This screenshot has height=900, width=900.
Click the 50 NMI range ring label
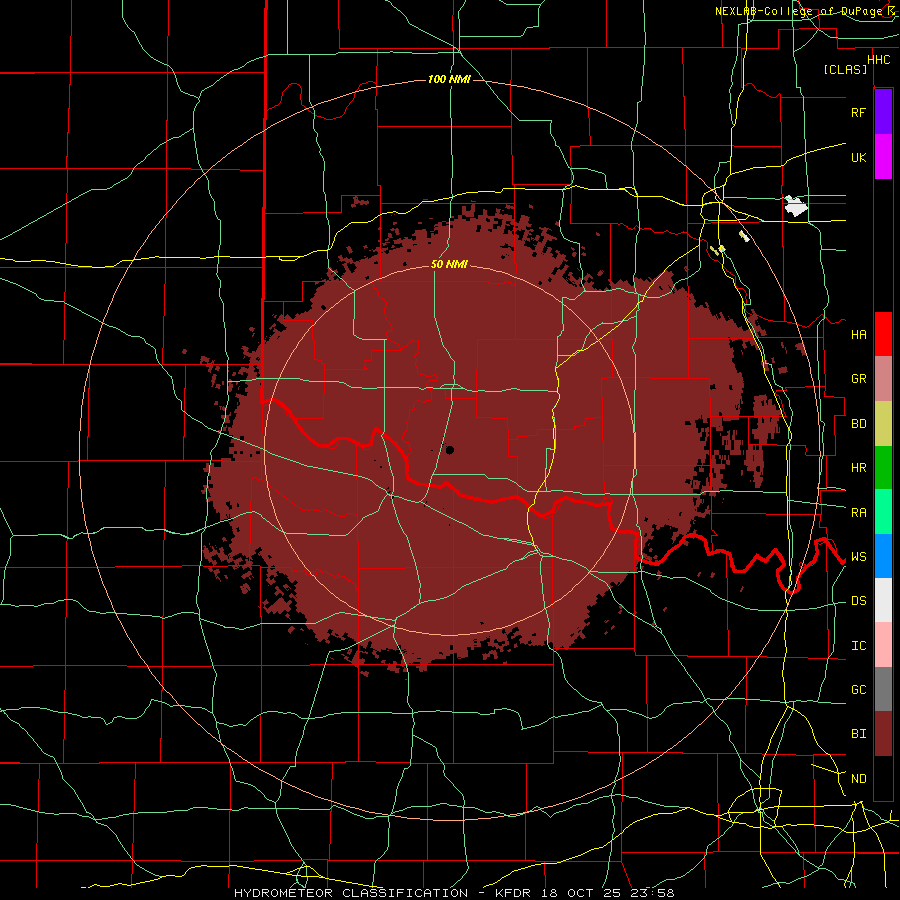pos(449,264)
